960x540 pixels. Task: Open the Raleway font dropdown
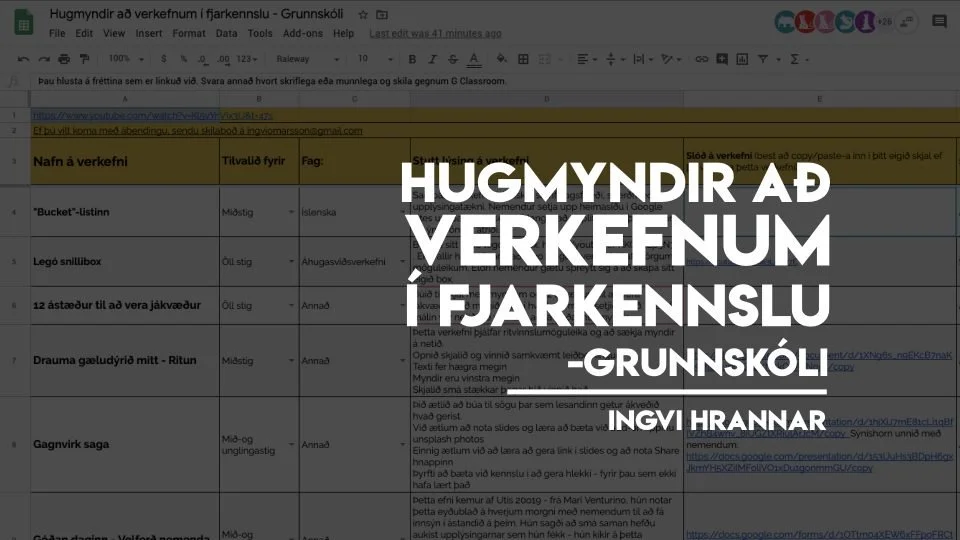click(307, 59)
